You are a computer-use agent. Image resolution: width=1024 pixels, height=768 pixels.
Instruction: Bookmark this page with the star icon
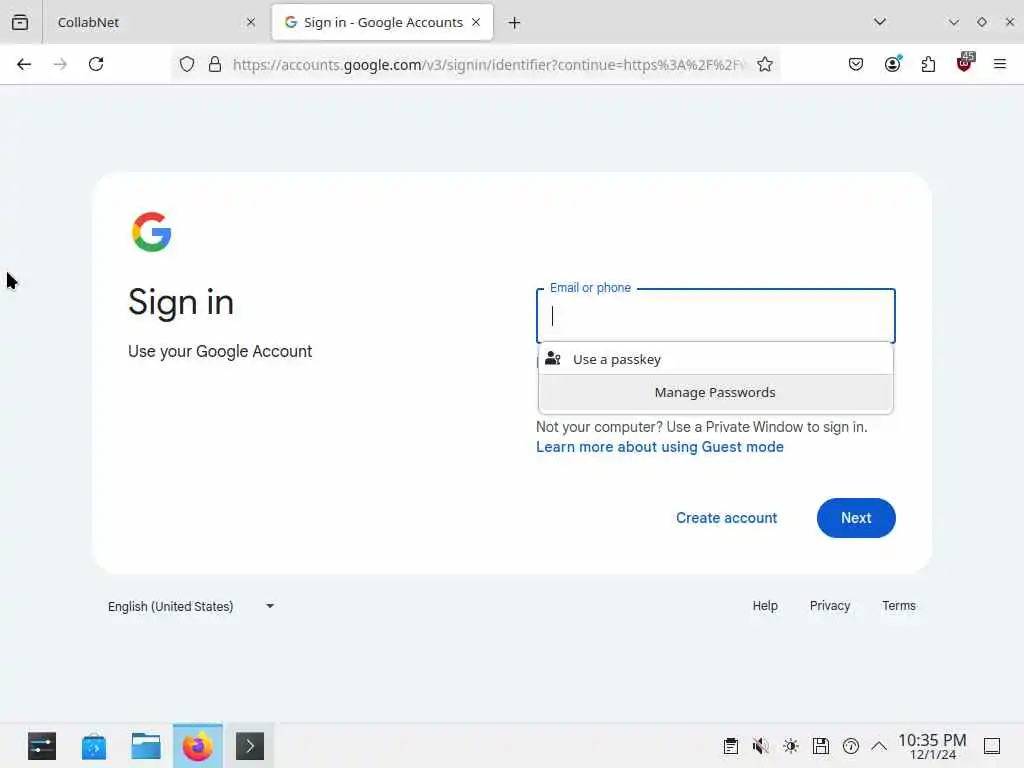765,64
